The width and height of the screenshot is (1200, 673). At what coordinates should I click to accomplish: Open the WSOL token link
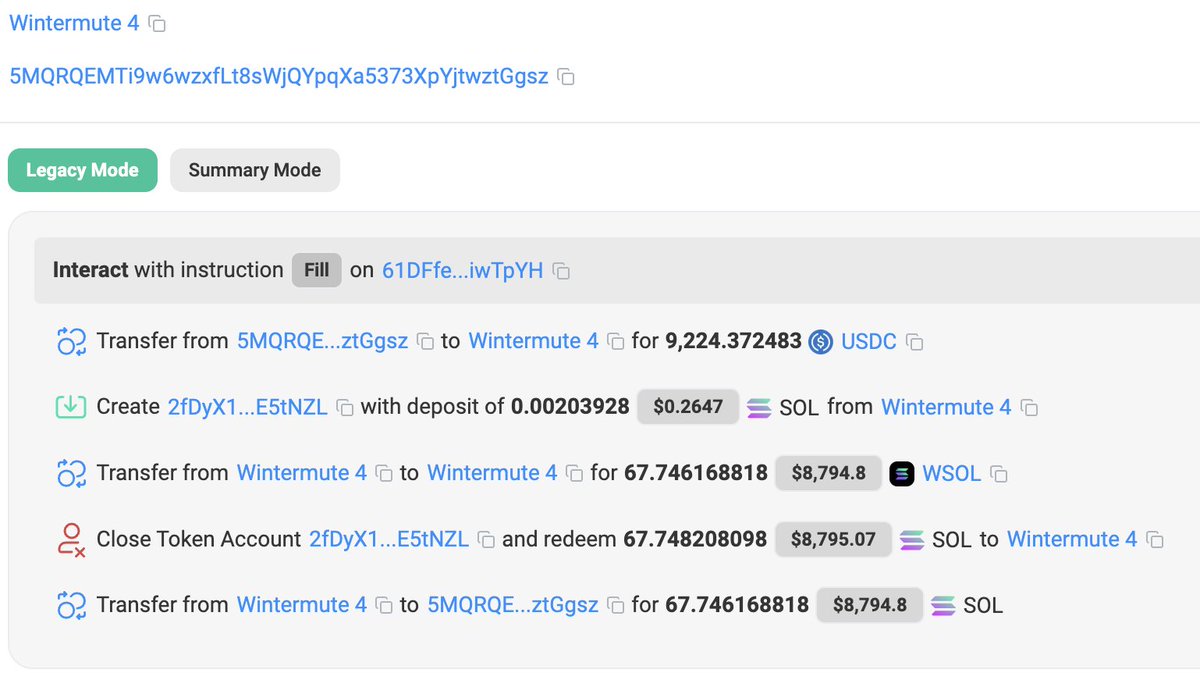(952, 473)
